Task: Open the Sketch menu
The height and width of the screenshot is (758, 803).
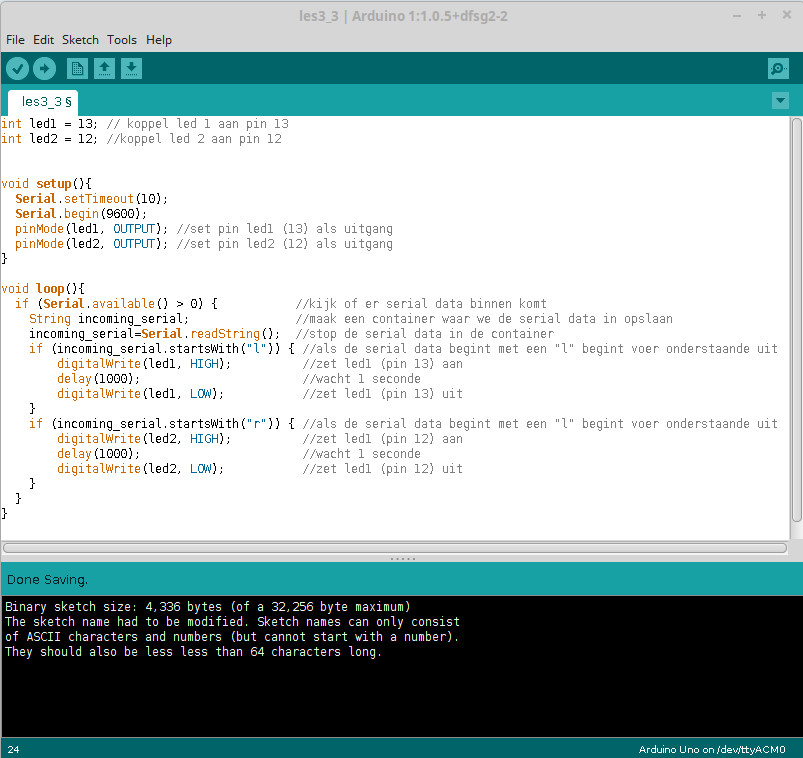Action: tap(80, 40)
